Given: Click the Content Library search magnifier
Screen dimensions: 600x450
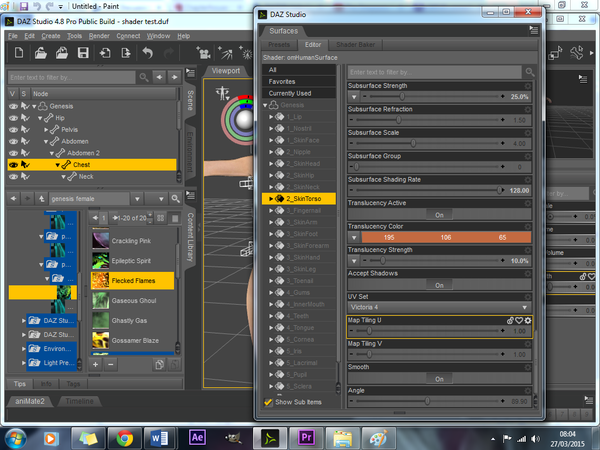Looking at the screenshot, I should (175, 199).
